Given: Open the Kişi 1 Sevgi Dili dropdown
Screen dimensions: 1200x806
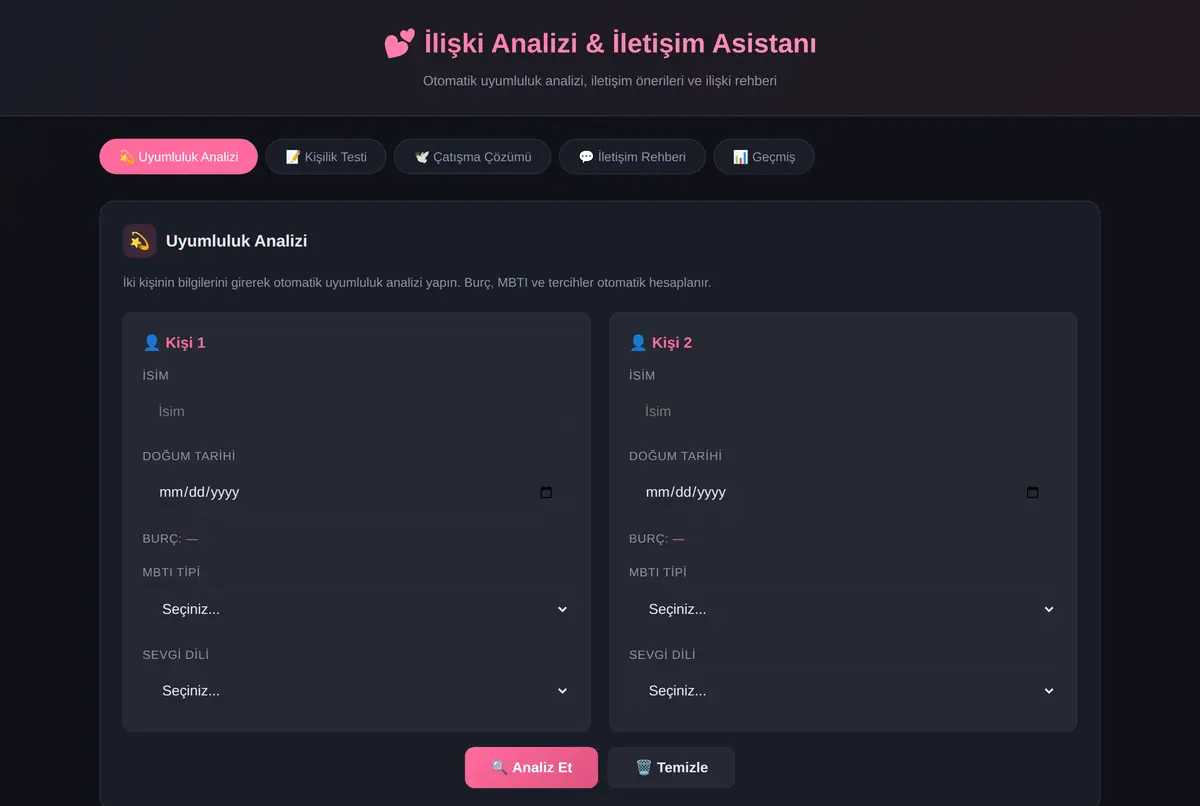Looking at the screenshot, I should click(356, 691).
